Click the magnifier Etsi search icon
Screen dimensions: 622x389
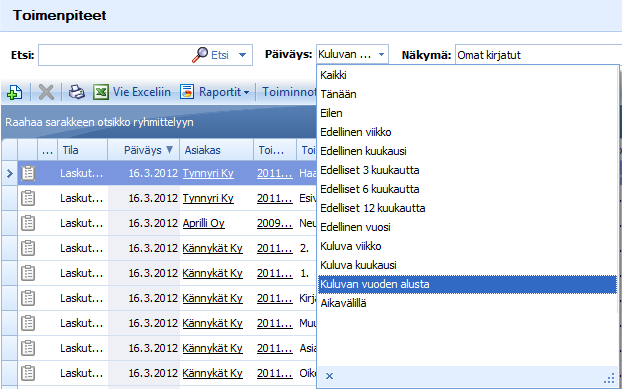(200, 55)
